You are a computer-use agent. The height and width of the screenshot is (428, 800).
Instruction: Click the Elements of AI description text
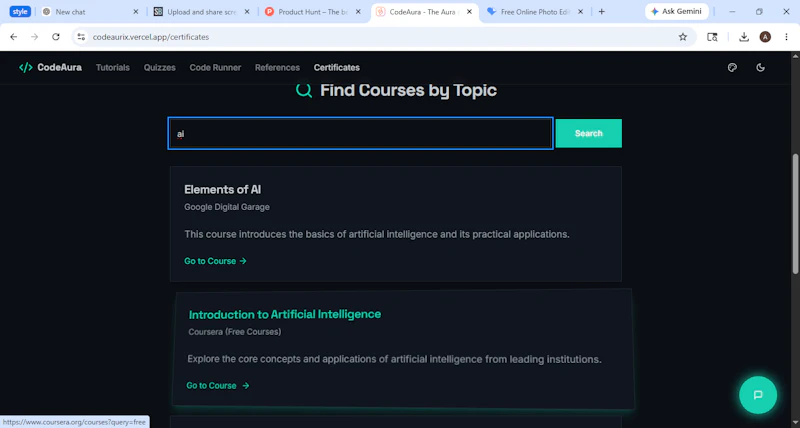[x=377, y=235]
